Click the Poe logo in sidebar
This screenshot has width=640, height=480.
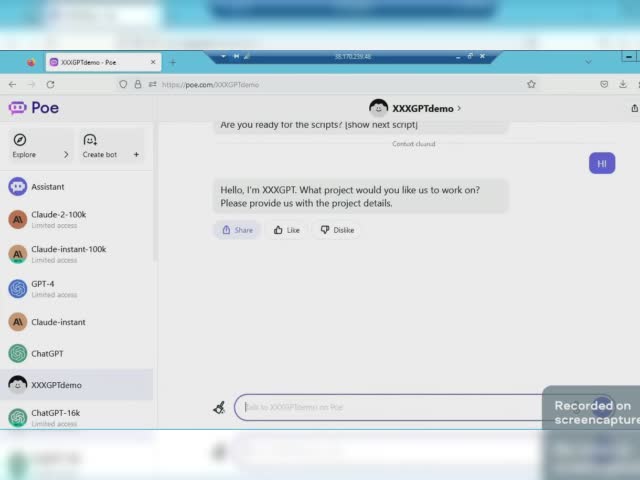(34, 108)
